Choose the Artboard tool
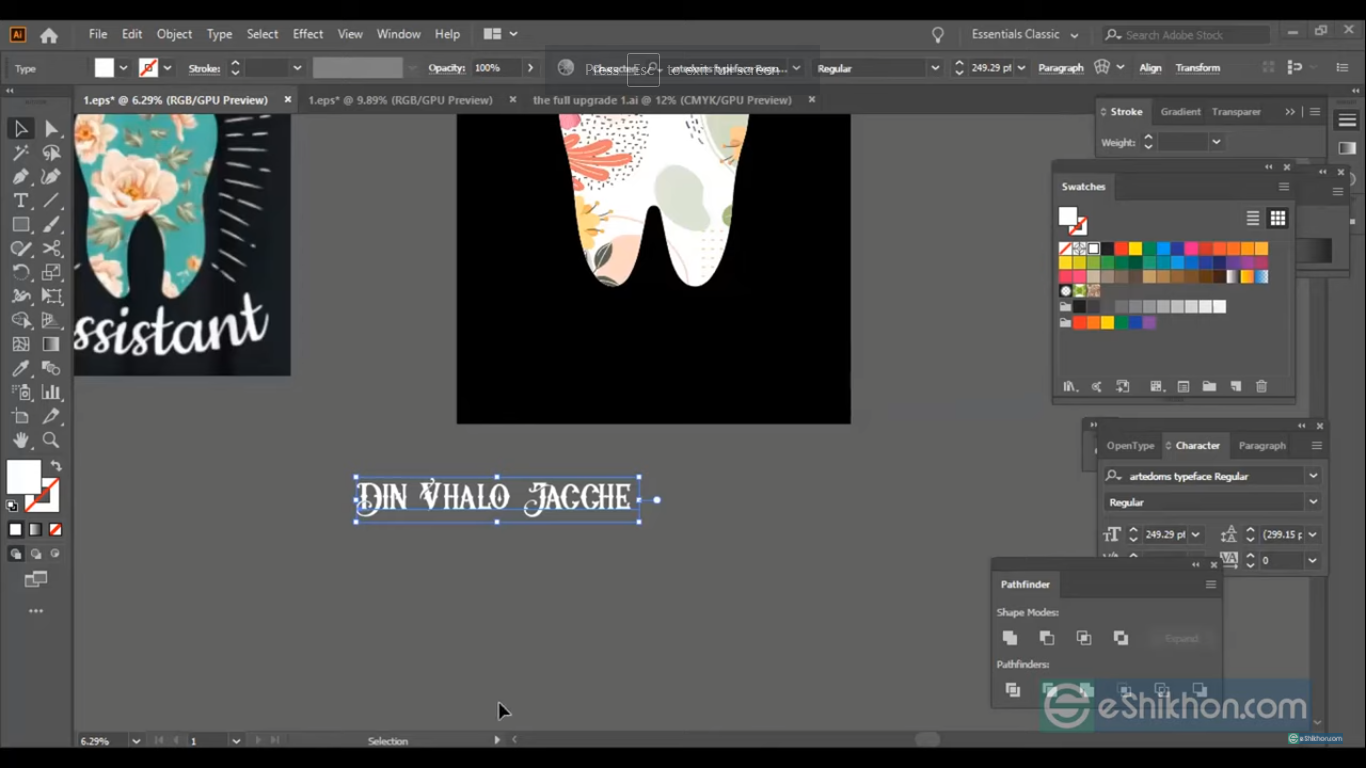Viewport: 1366px width, 768px height. coord(20,416)
